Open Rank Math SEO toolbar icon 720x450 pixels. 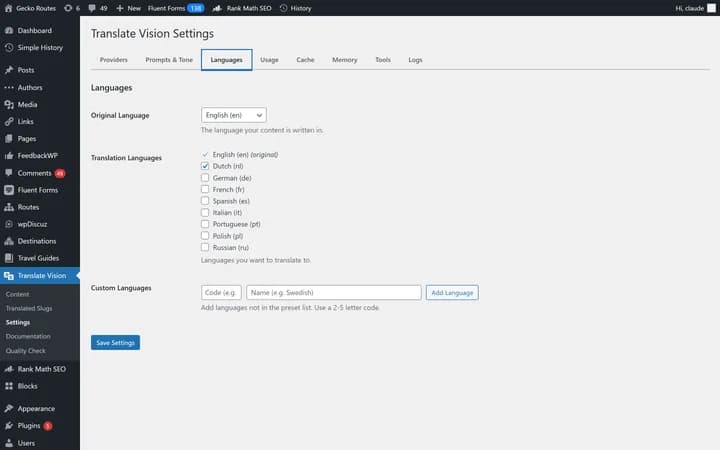click(217, 8)
